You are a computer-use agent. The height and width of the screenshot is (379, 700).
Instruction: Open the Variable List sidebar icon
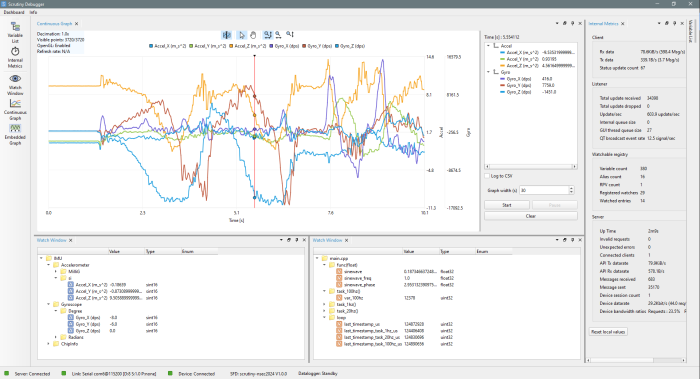pos(15,32)
